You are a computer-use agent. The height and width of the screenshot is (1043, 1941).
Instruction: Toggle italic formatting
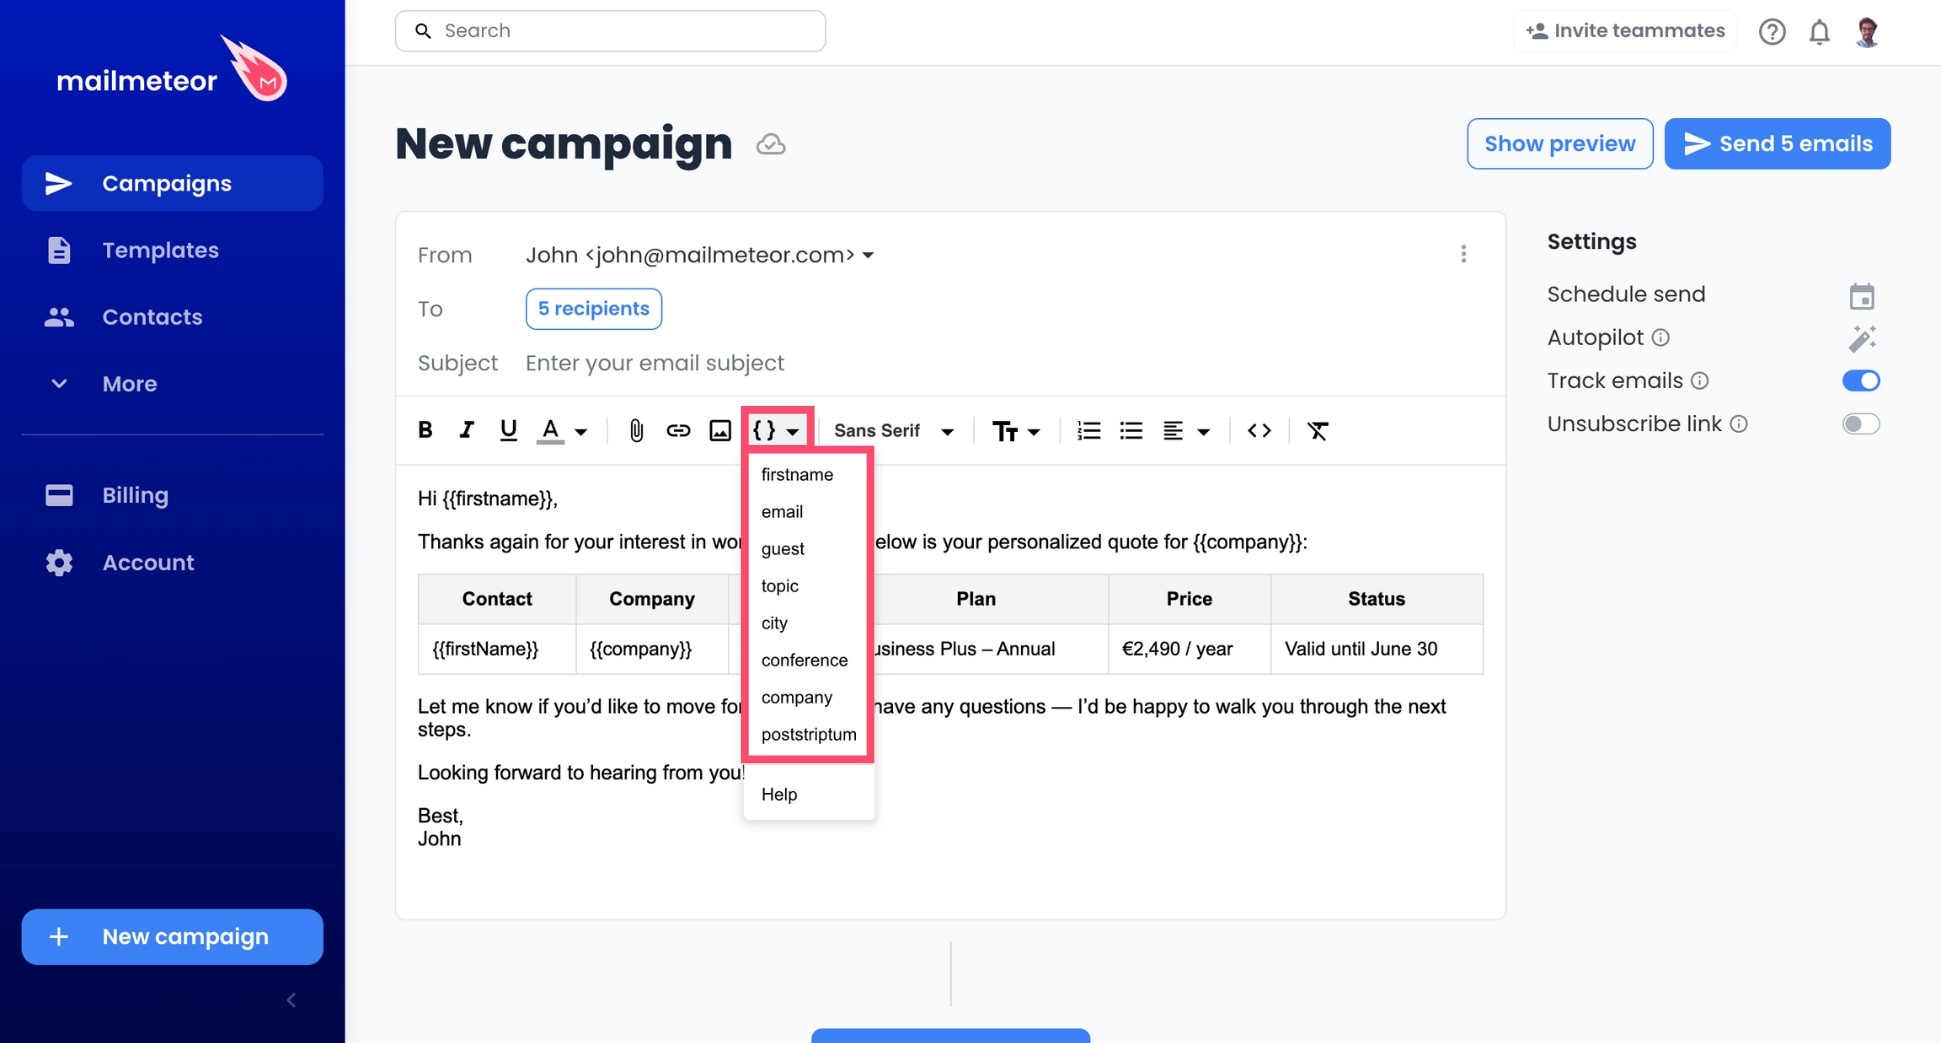(x=466, y=430)
